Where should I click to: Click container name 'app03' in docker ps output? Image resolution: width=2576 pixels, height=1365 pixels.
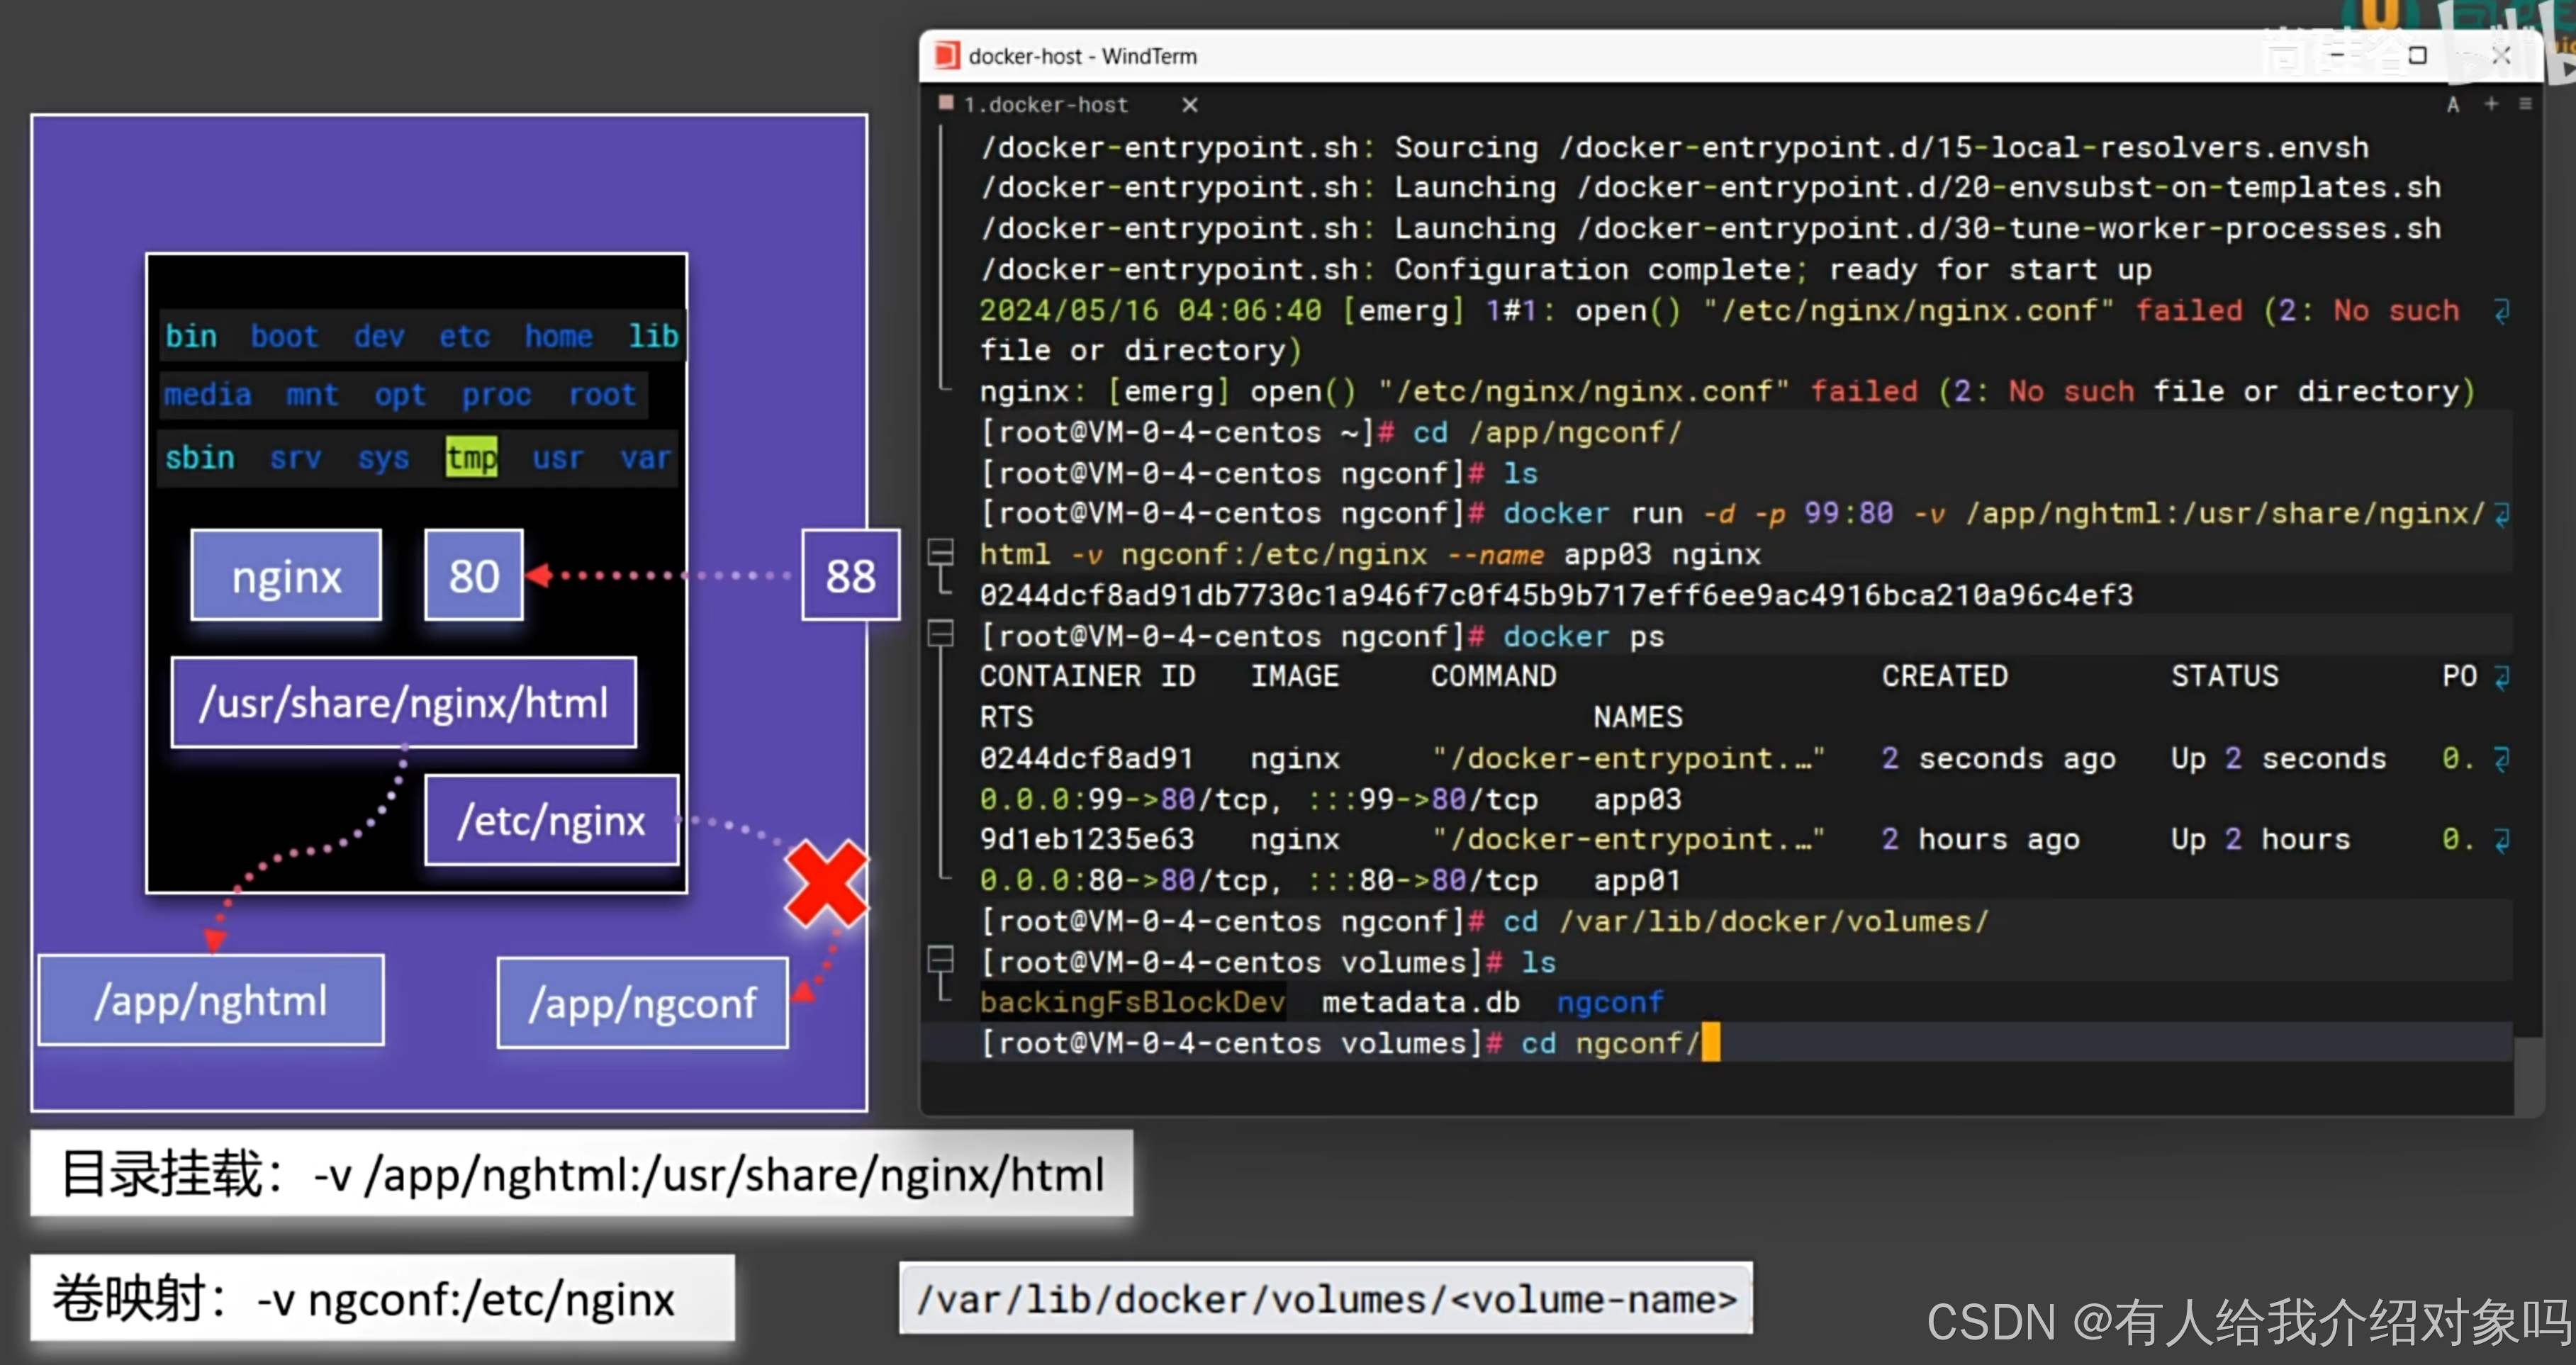(1637, 800)
